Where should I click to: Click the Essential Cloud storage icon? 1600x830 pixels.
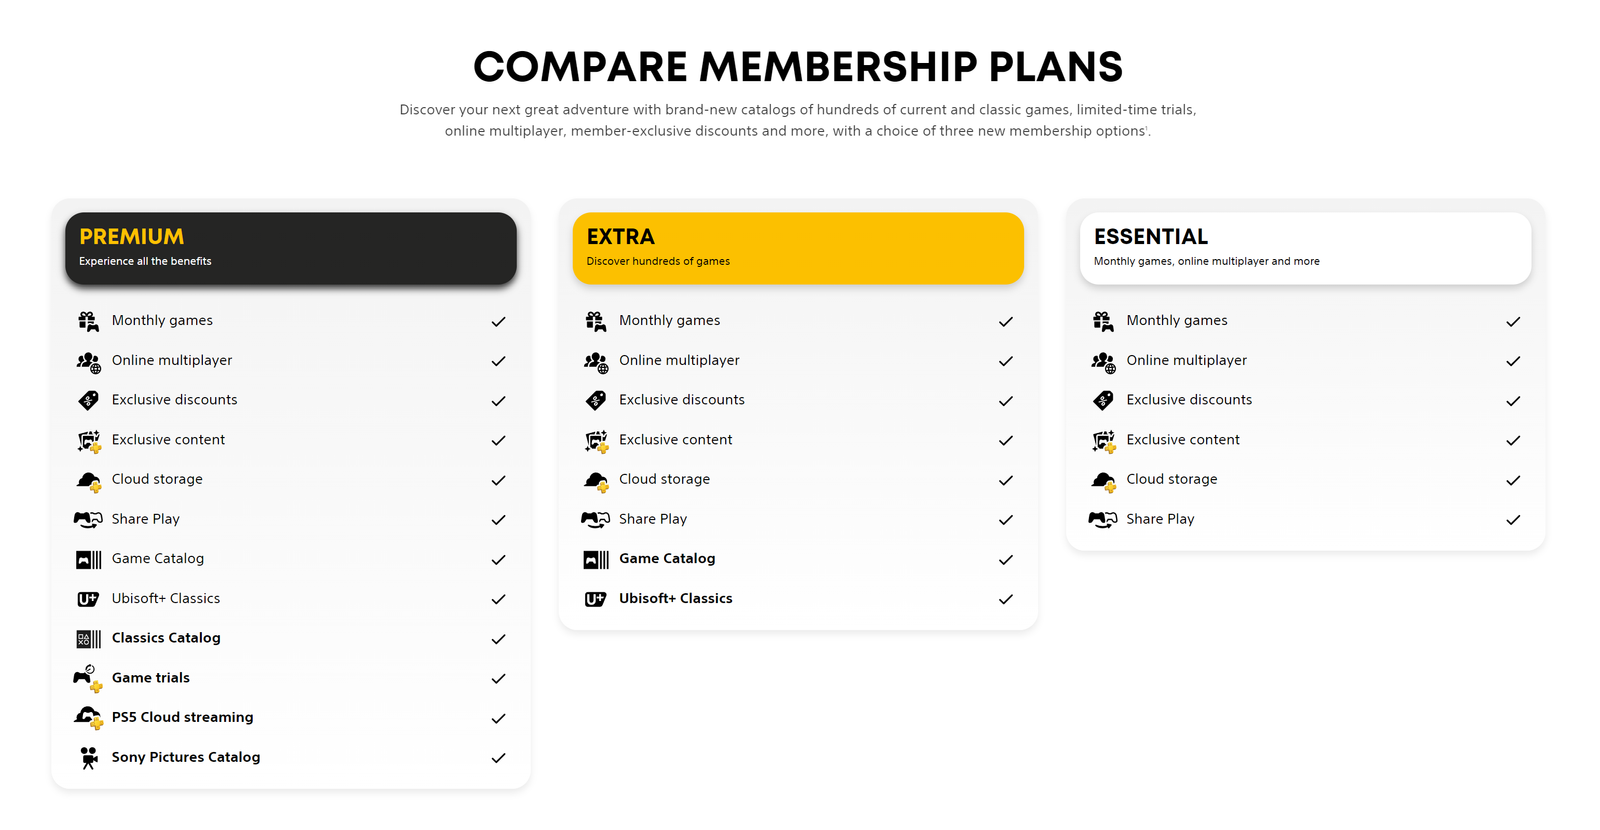(x=1103, y=480)
